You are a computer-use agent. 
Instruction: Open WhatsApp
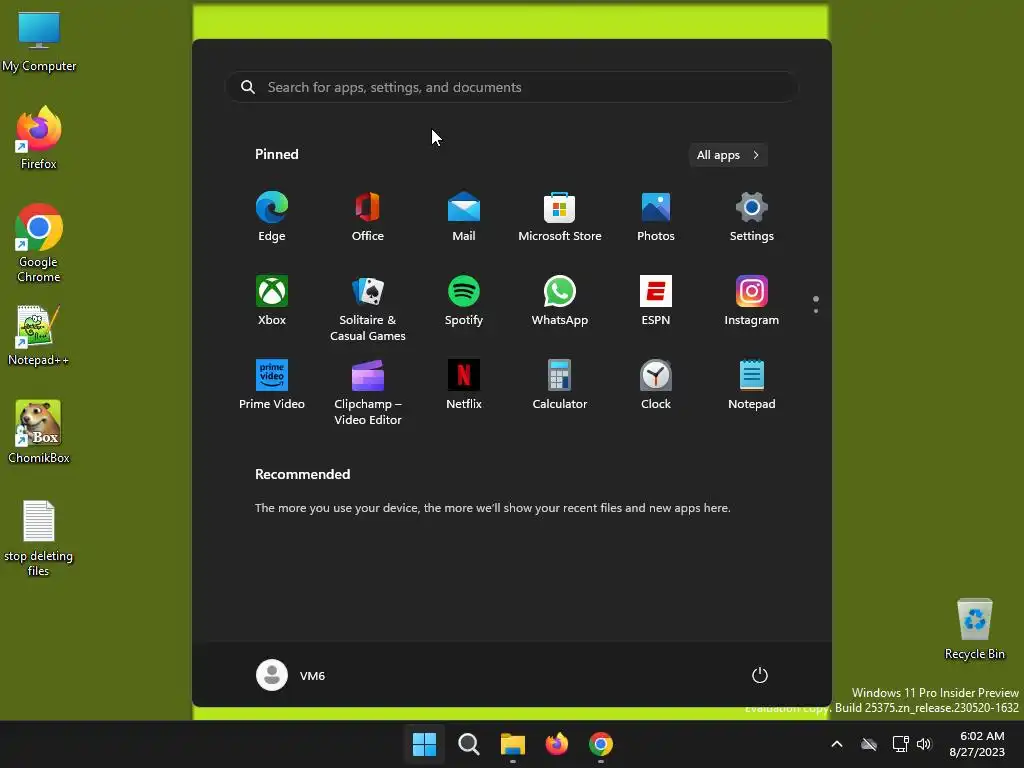[x=560, y=300]
